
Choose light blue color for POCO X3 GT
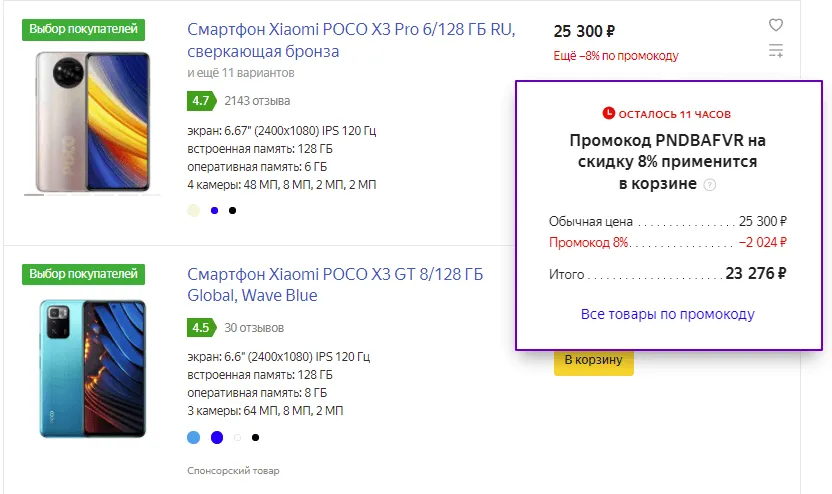[194, 437]
